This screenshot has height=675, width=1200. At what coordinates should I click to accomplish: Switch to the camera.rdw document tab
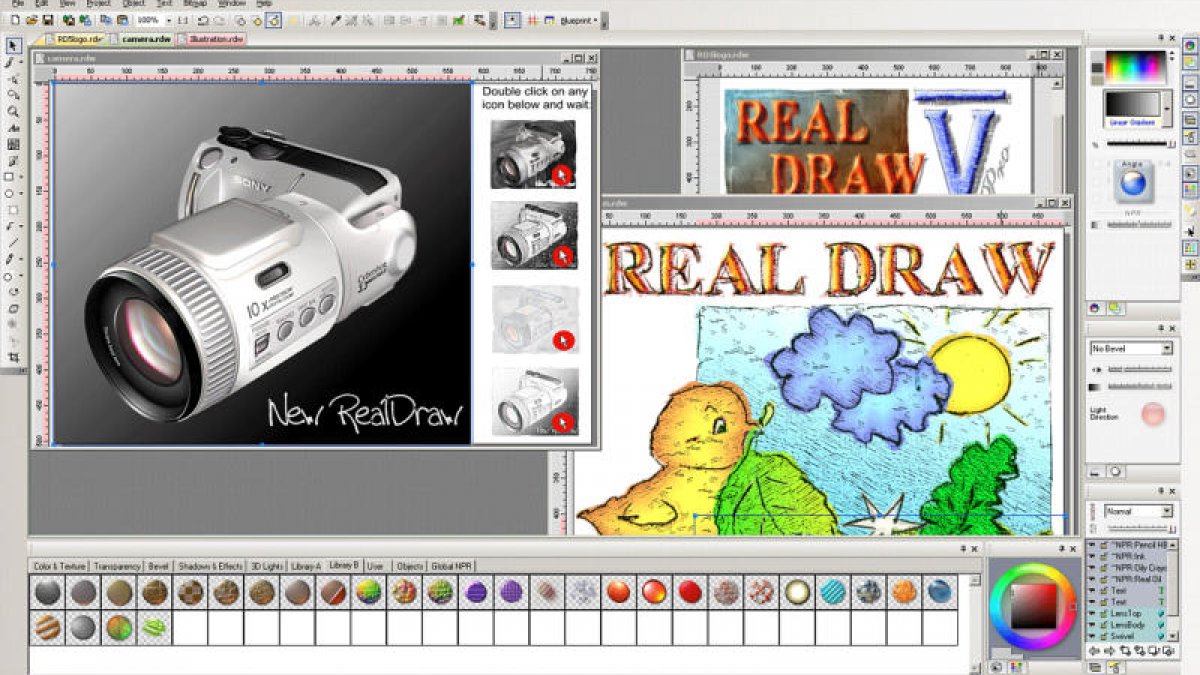click(x=141, y=39)
